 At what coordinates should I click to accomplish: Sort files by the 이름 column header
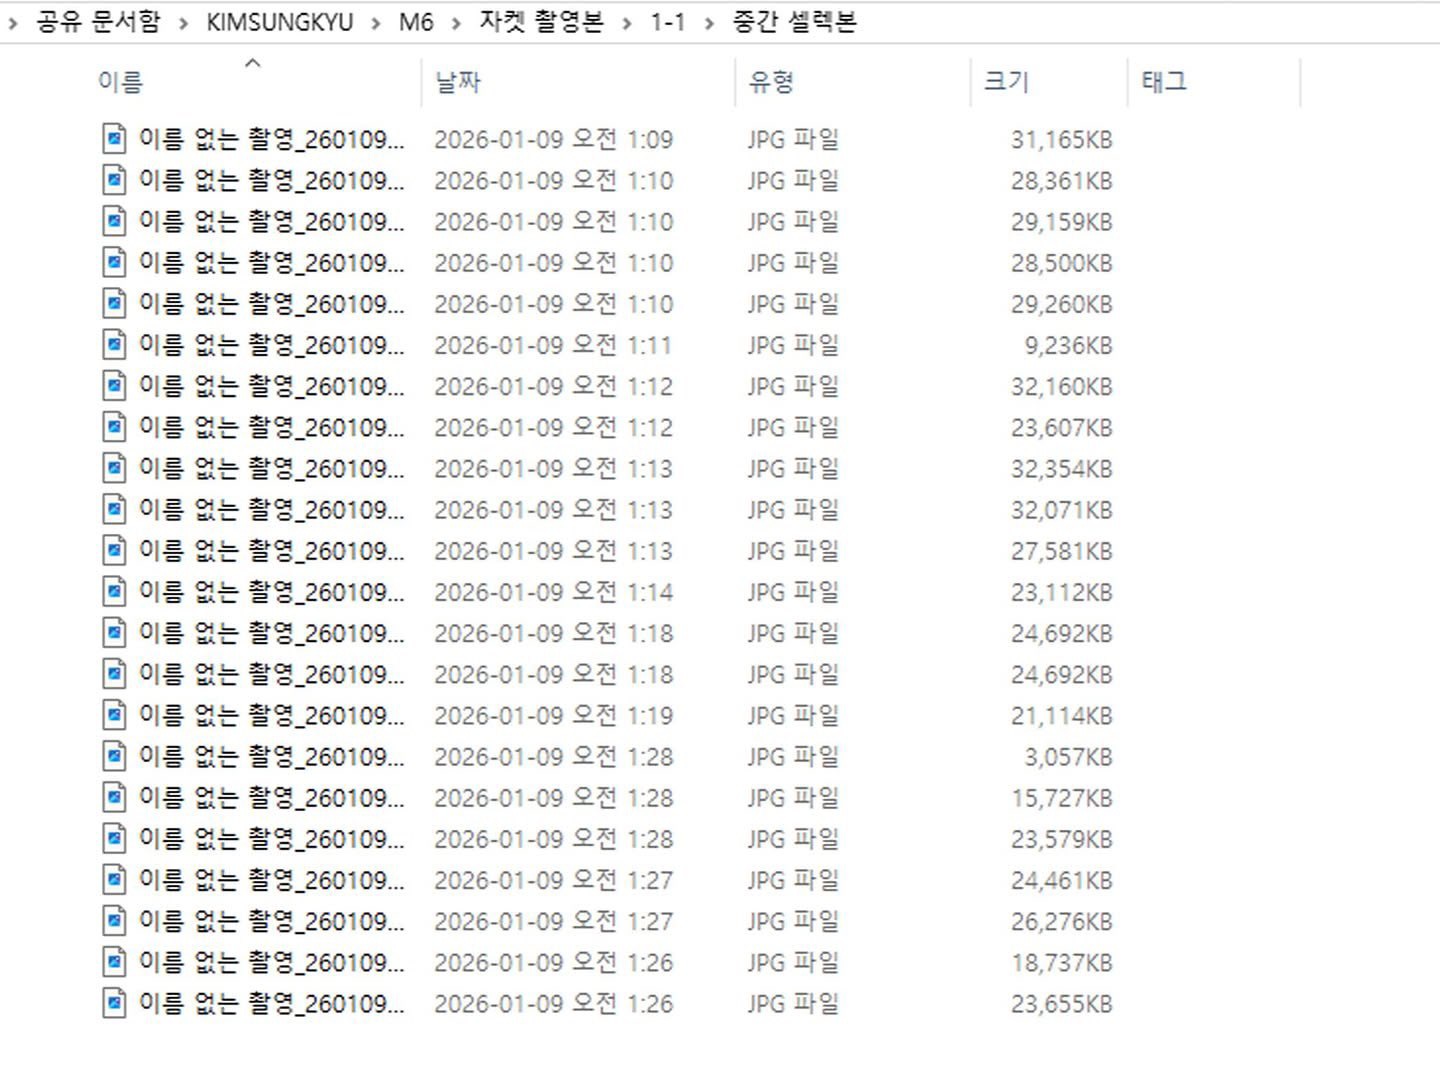[x=121, y=82]
